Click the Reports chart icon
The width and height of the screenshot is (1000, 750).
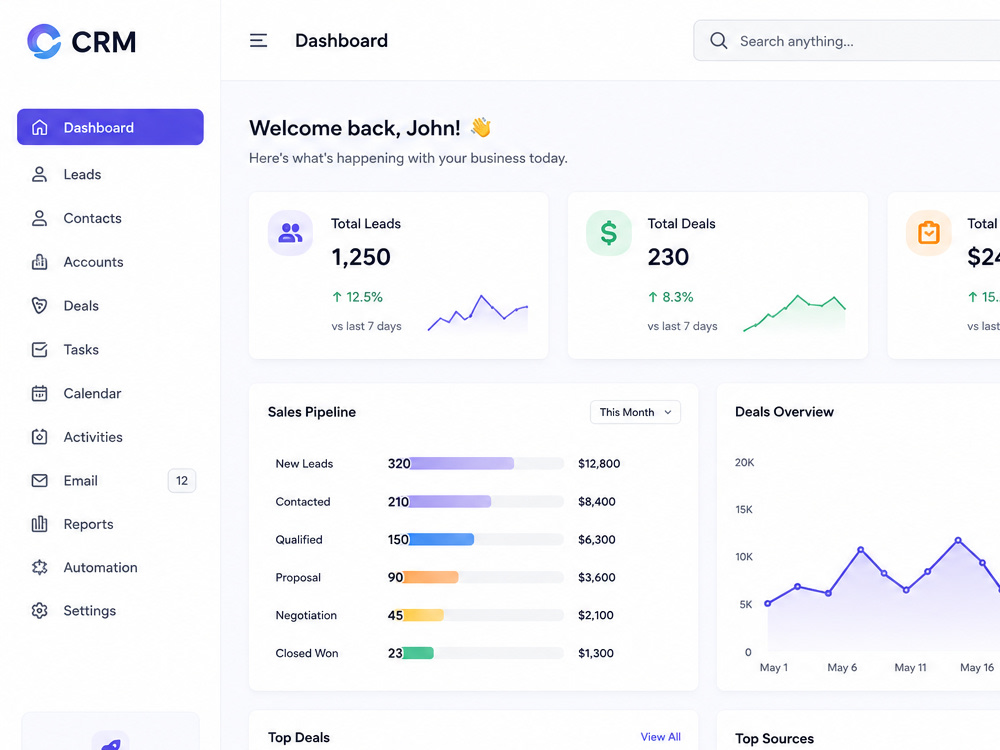click(40, 524)
